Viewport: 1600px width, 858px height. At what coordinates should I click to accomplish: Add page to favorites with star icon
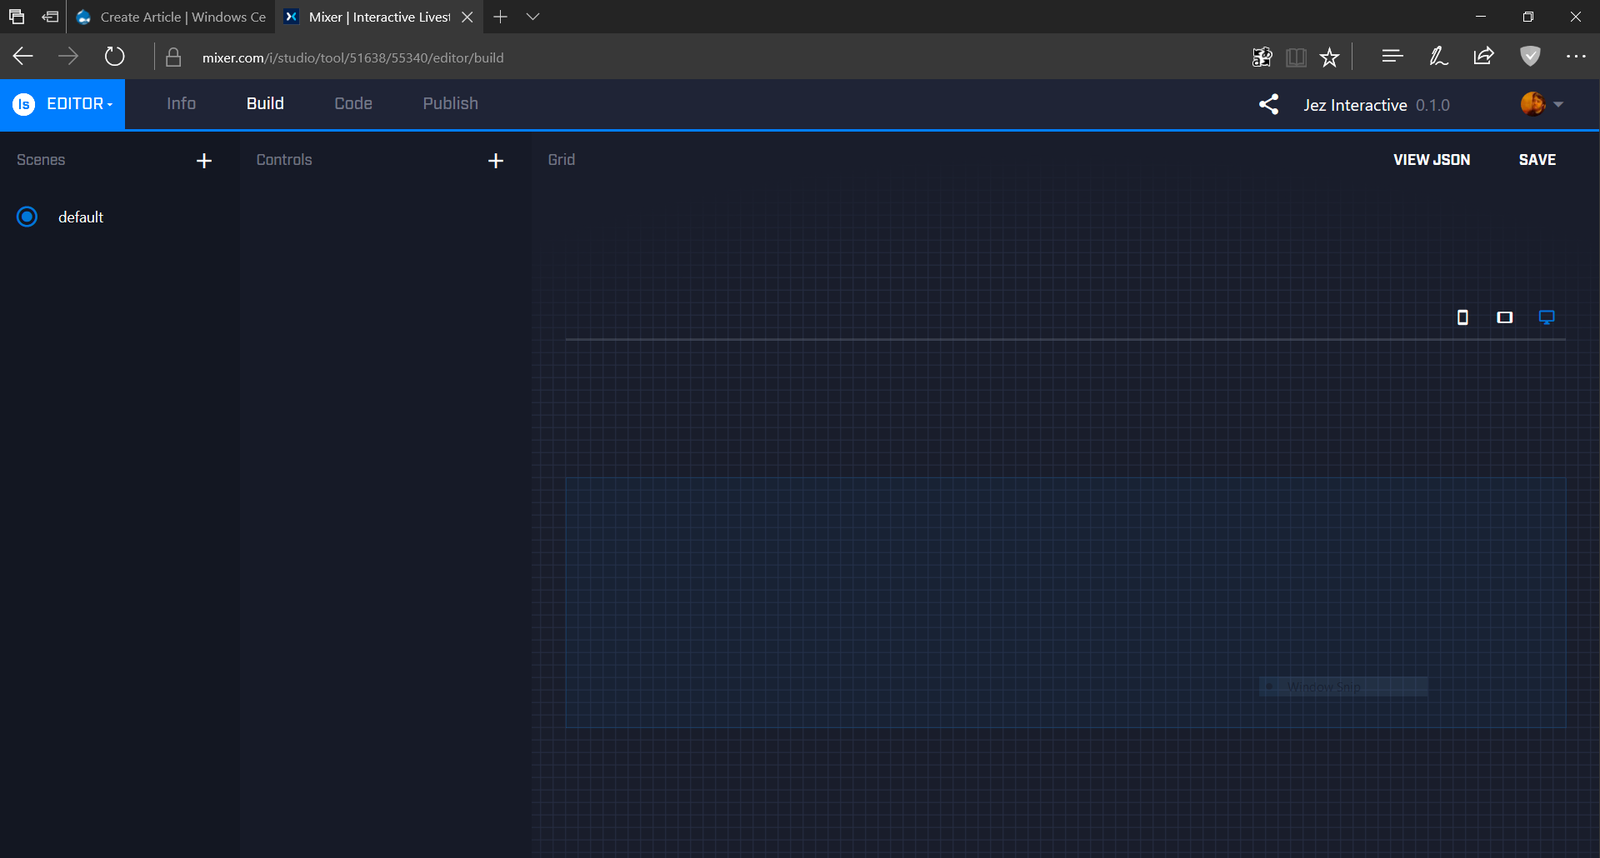[x=1329, y=58]
